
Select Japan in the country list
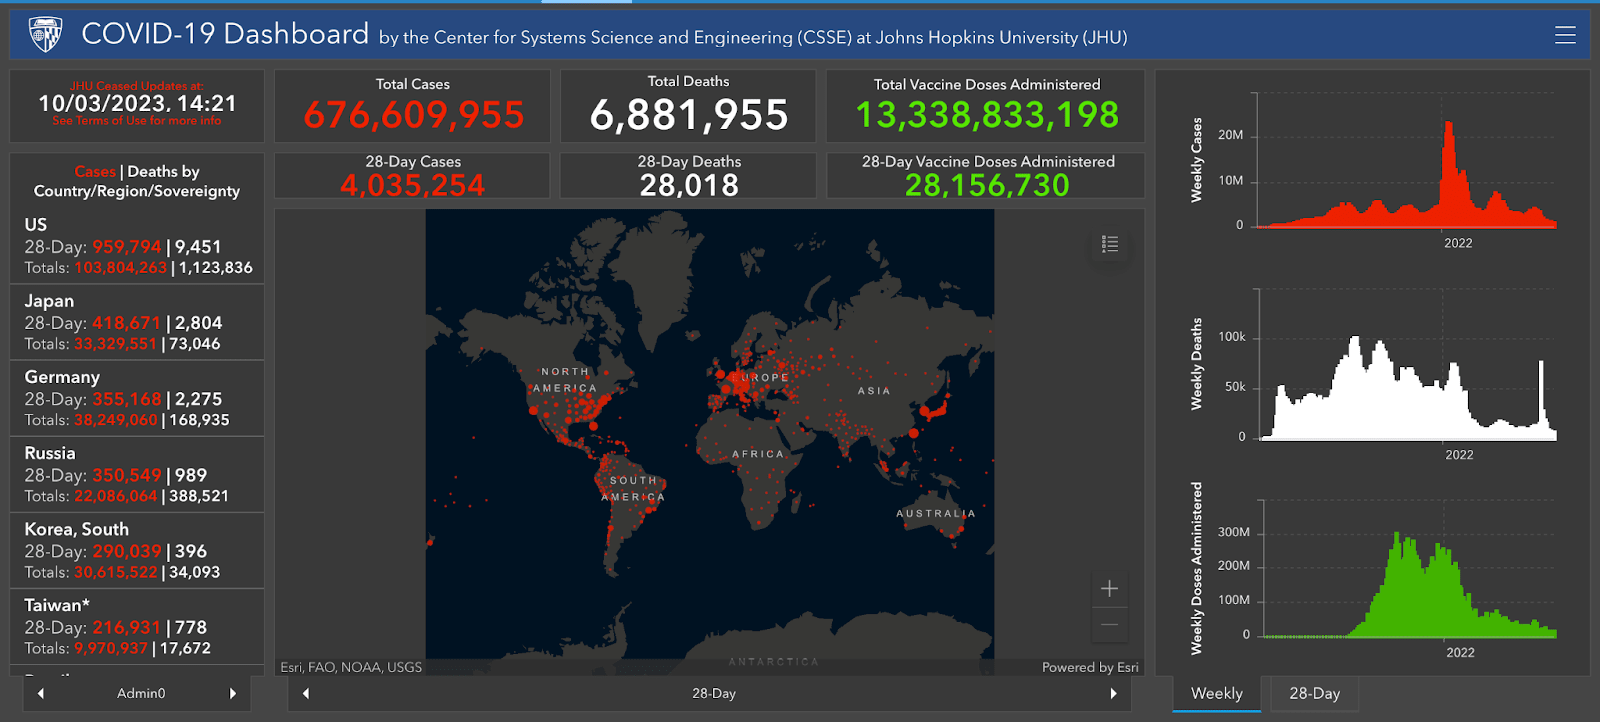pyautogui.click(x=137, y=322)
